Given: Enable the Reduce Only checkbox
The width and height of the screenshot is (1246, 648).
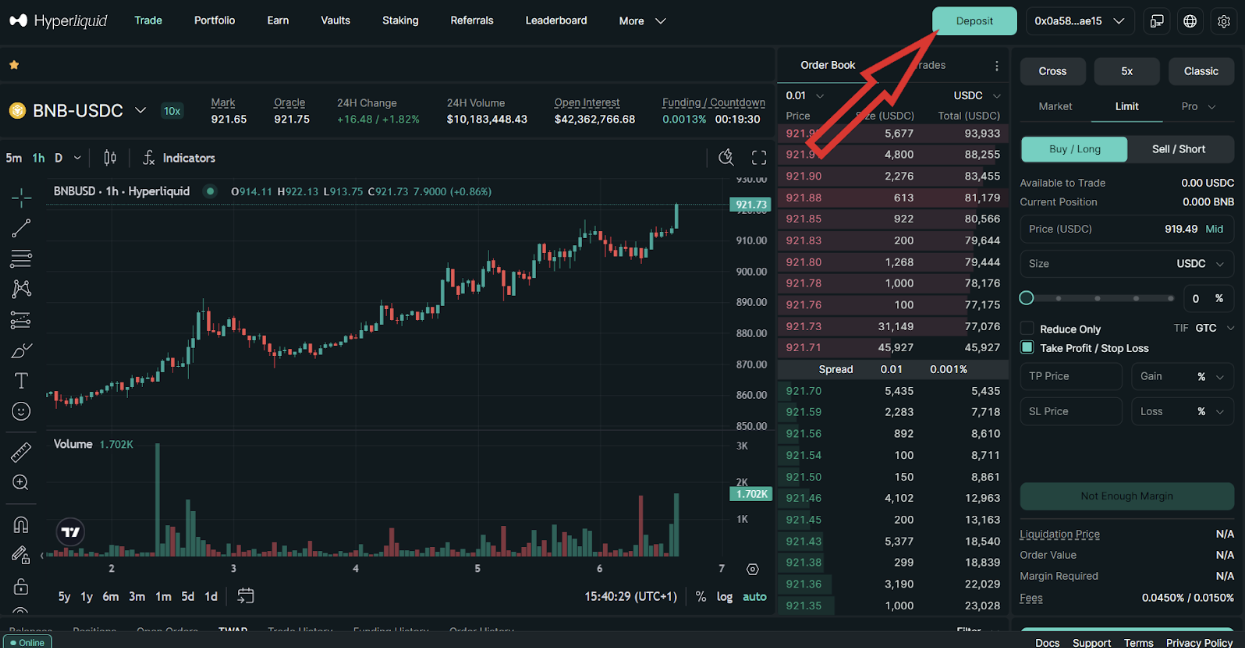Looking at the screenshot, I should point(1027,329).
